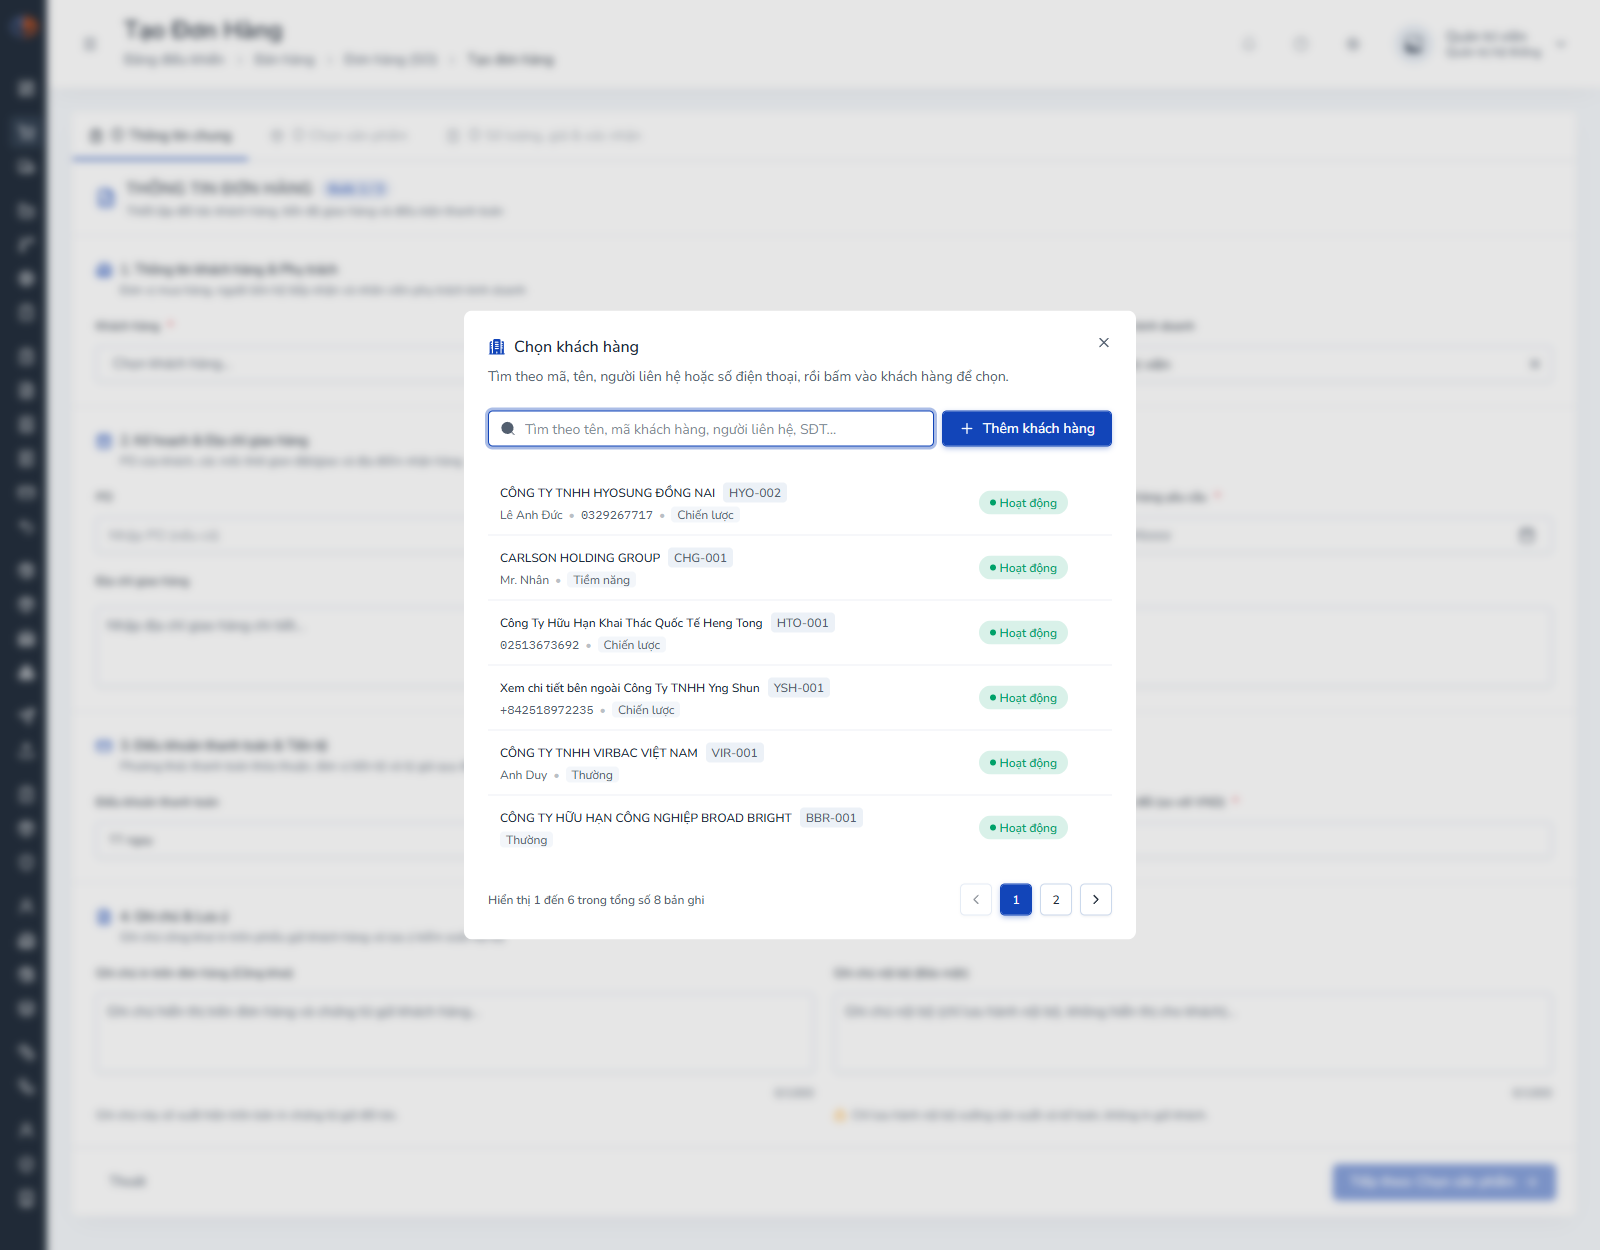Viewport: 1600px width, 1250px height.
Task: Click contact name Anh Duy
Action: 524,775
